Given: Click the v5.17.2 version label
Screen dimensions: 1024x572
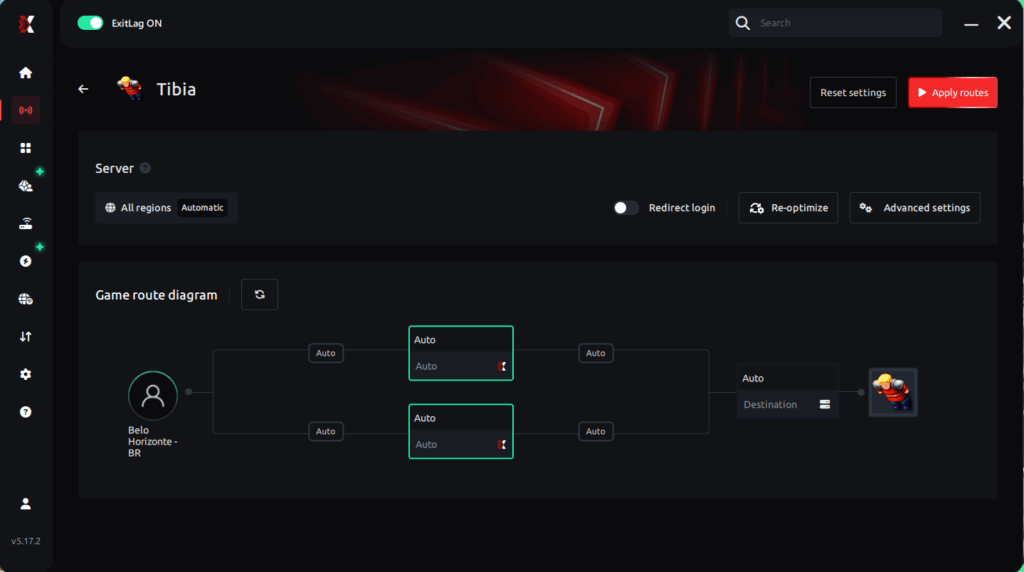Looking at the screenshot, I should click(25, 541).
